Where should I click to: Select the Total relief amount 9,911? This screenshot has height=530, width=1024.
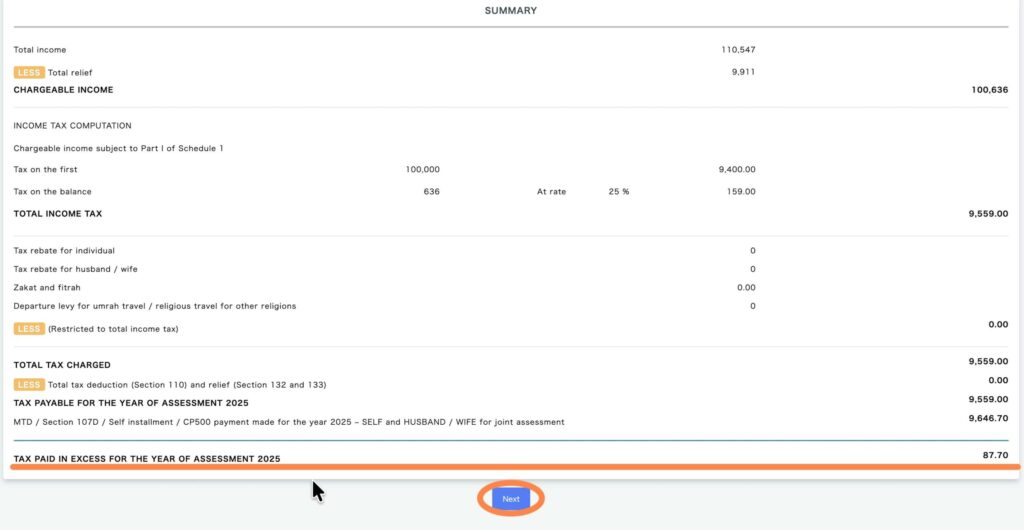tap(743, 72)
